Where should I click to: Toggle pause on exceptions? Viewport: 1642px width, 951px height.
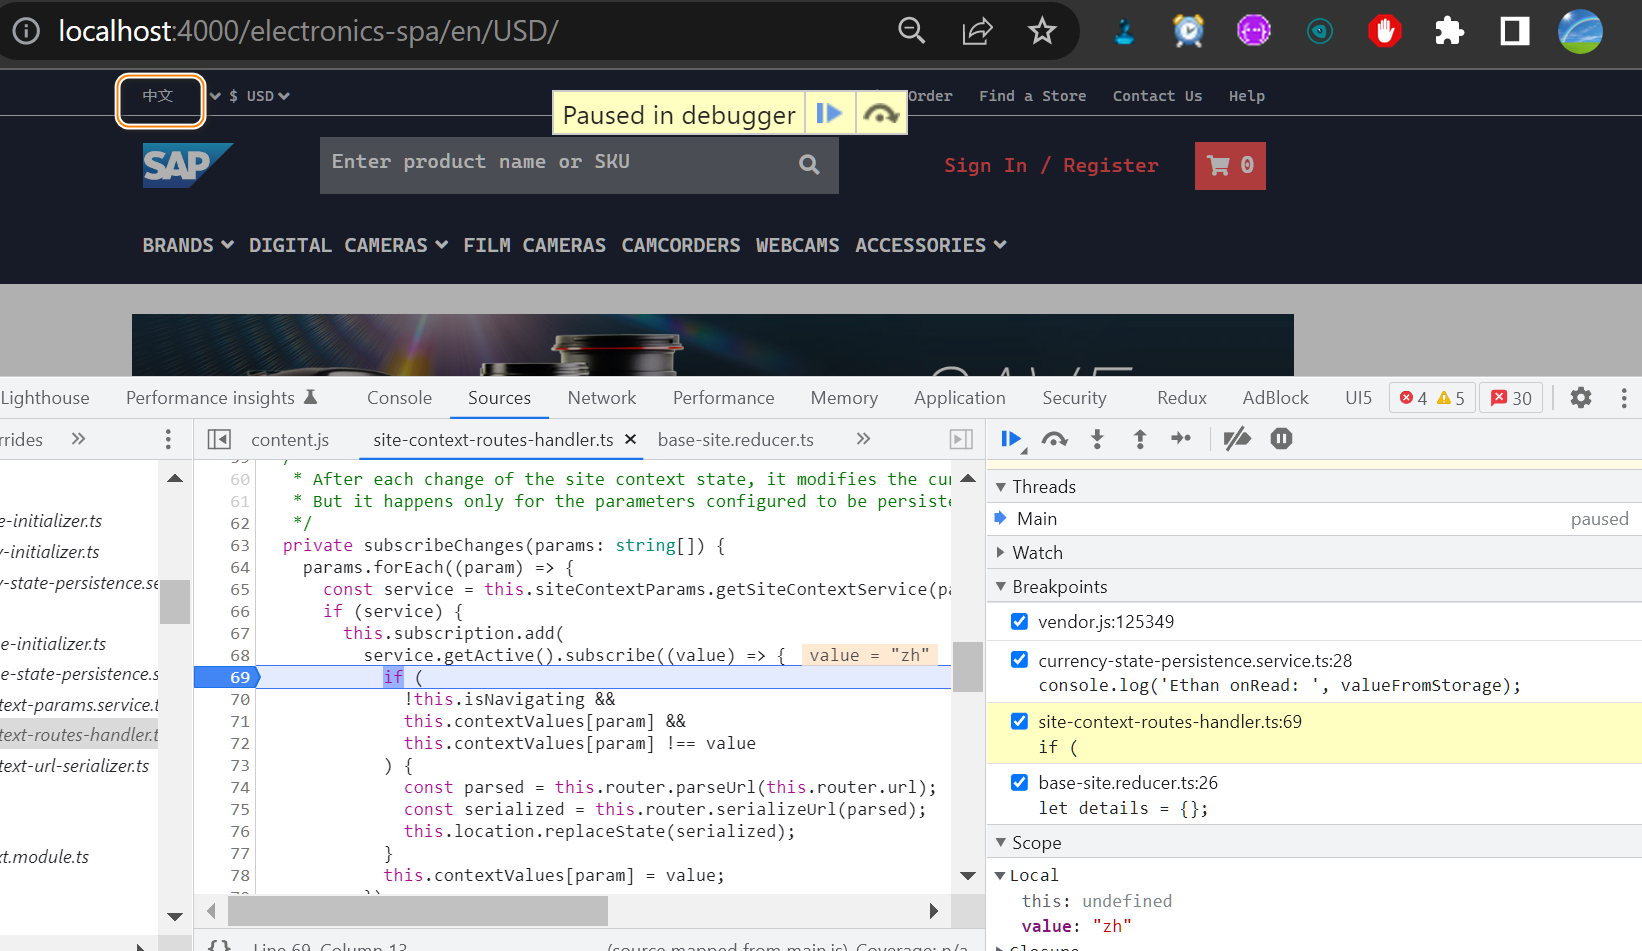coord(1281,439)
